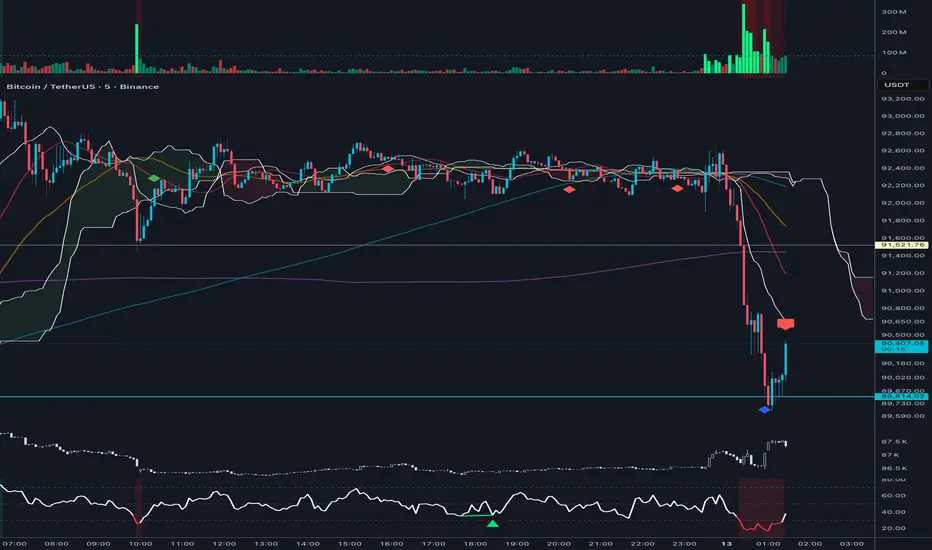Screen dimensions: 932x550
Task: Click the 89,590.00 price axis label
Action: (x=903, y=416)
